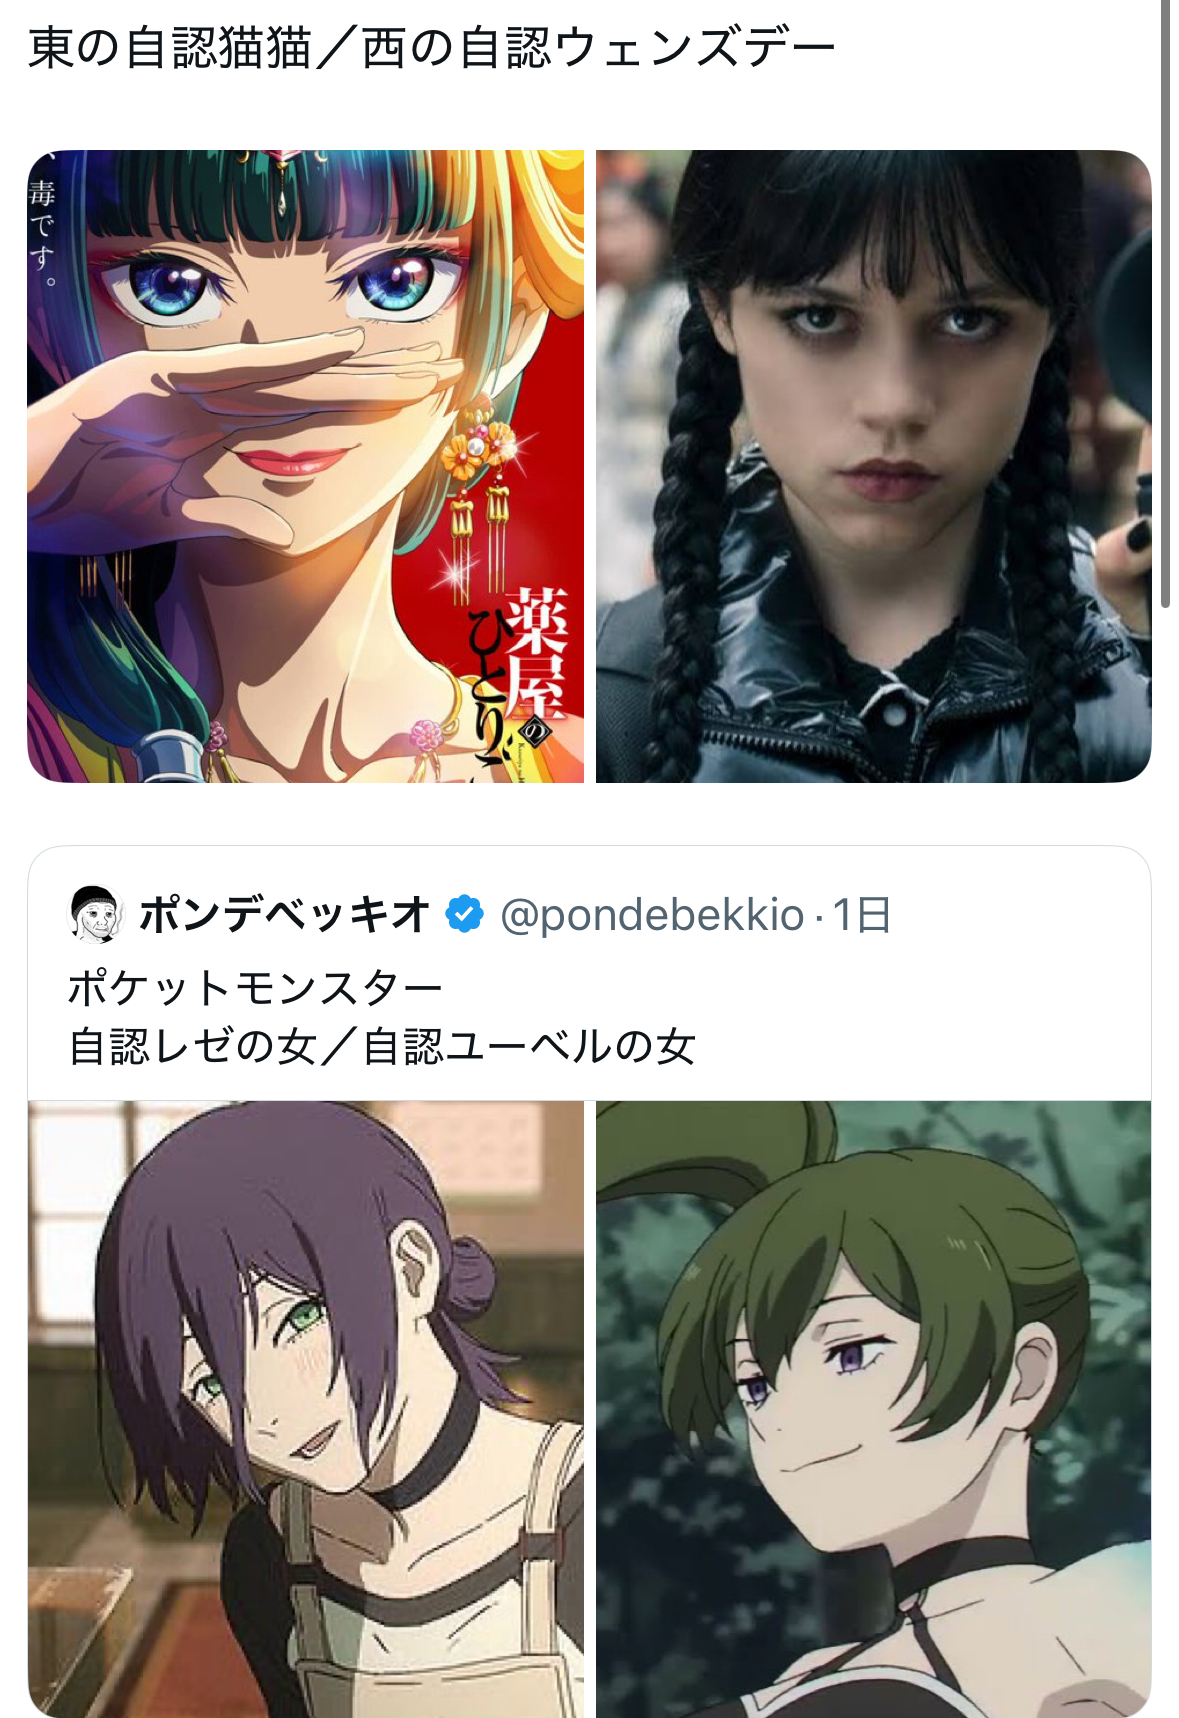The width and height of the screenshot is (1179, 1718).
Task: Tap the 1日 timestamp
Action: 862,914
